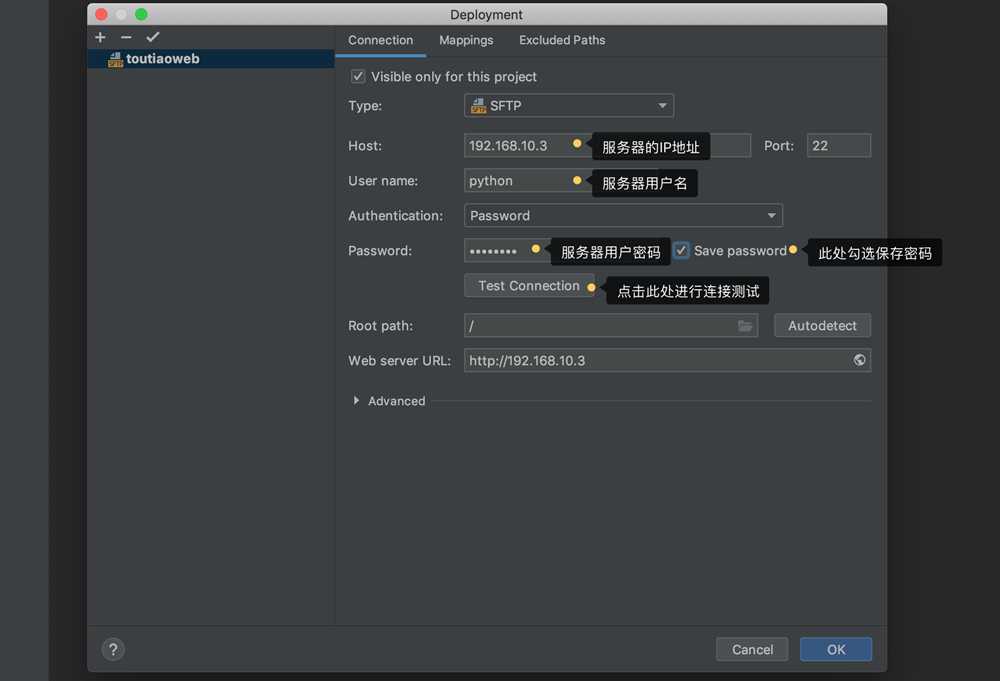Switch to the Connection tab

point(381,40)
